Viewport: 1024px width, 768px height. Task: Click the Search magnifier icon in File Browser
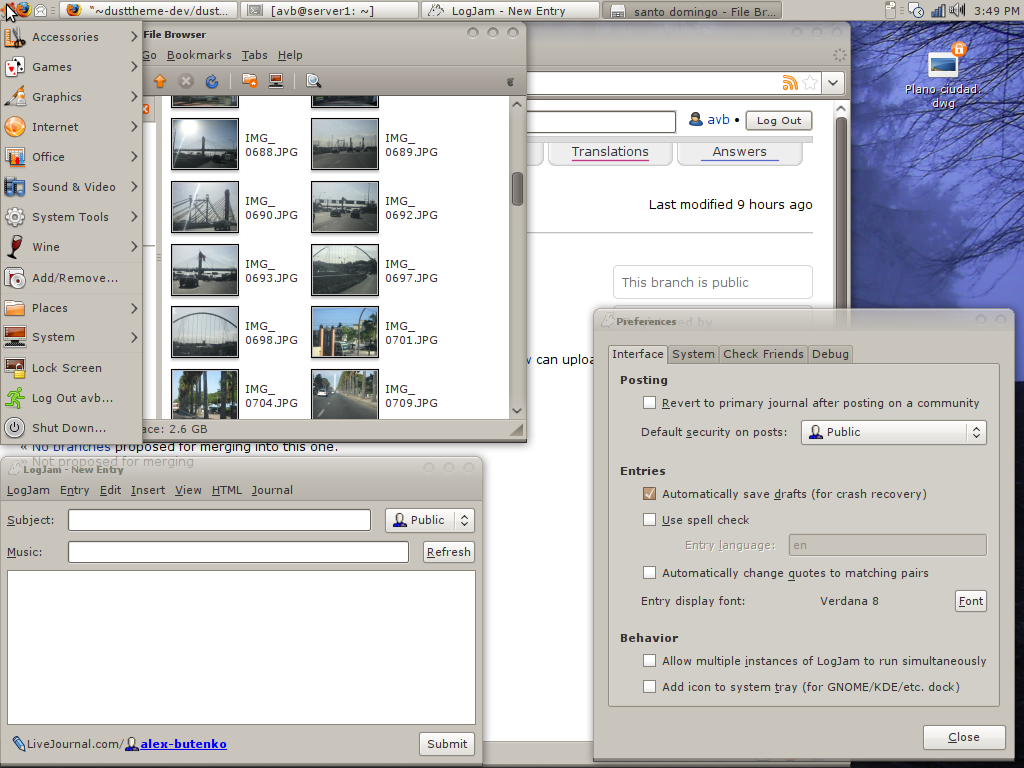(313, 81)
